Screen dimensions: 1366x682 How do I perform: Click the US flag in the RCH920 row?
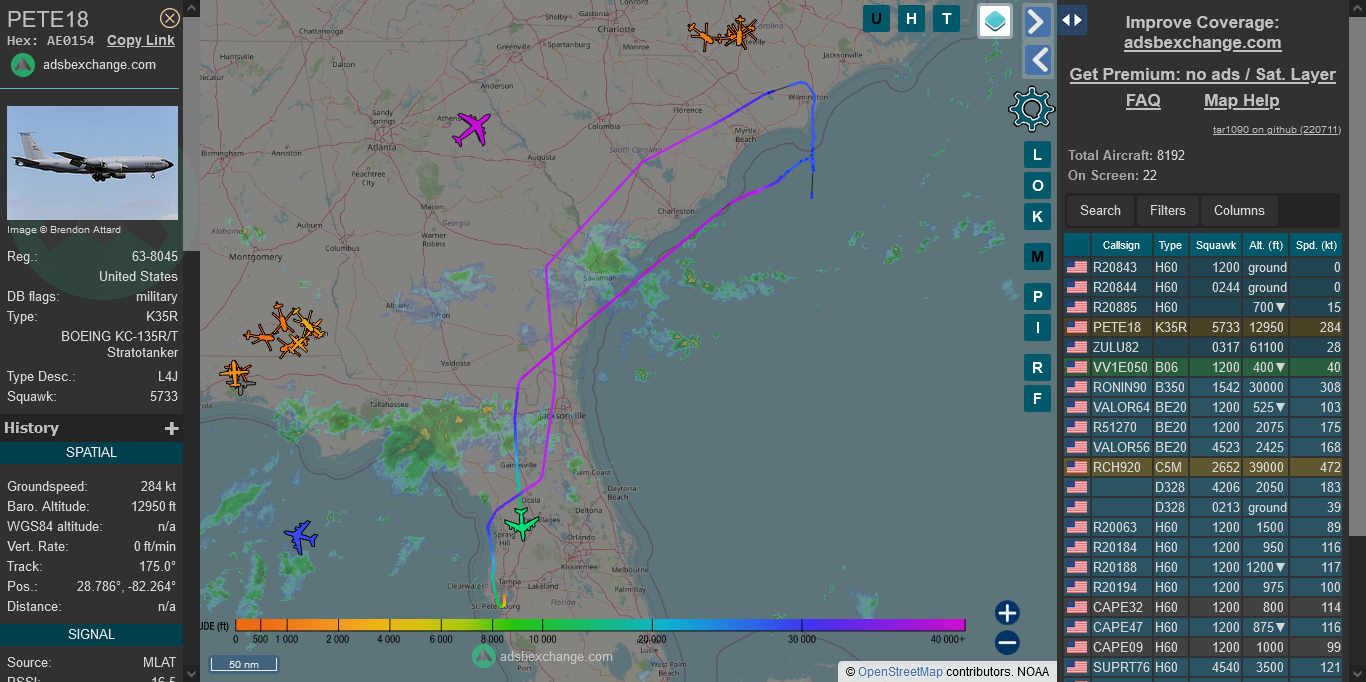1076,467
